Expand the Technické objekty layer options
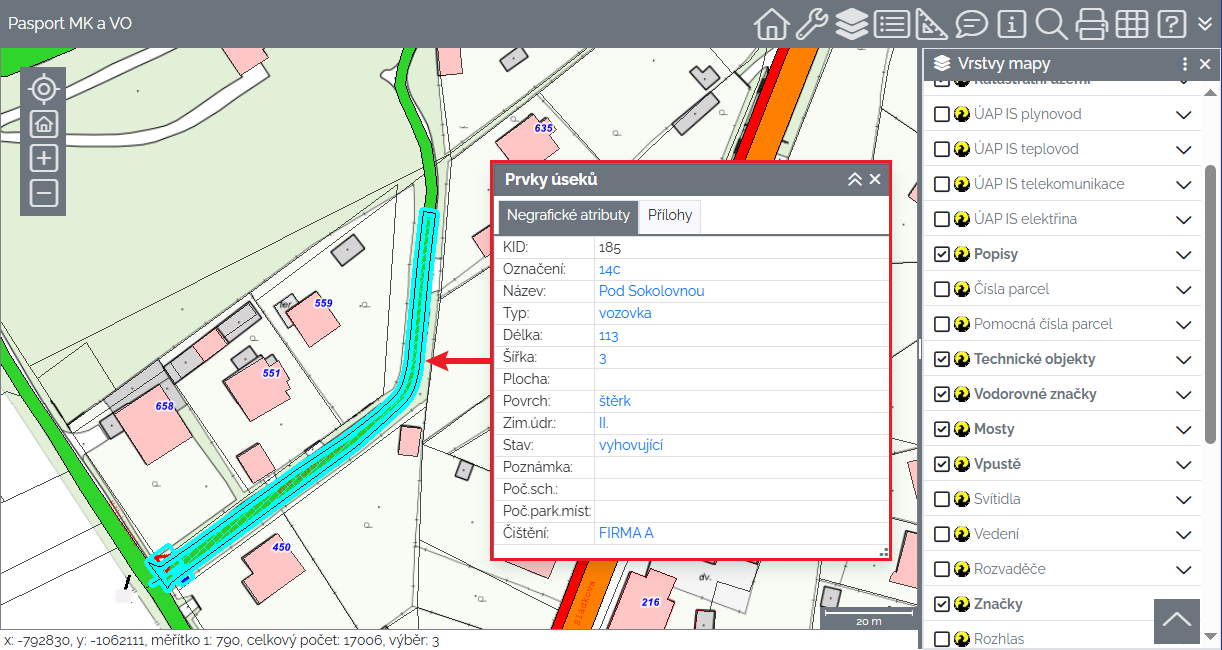Screen dimensions: 1222x650 coord(1184,359)
